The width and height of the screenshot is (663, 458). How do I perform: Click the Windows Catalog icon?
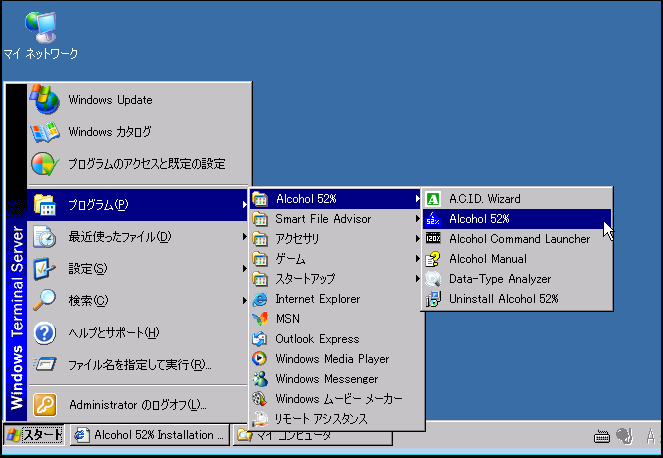45,132
